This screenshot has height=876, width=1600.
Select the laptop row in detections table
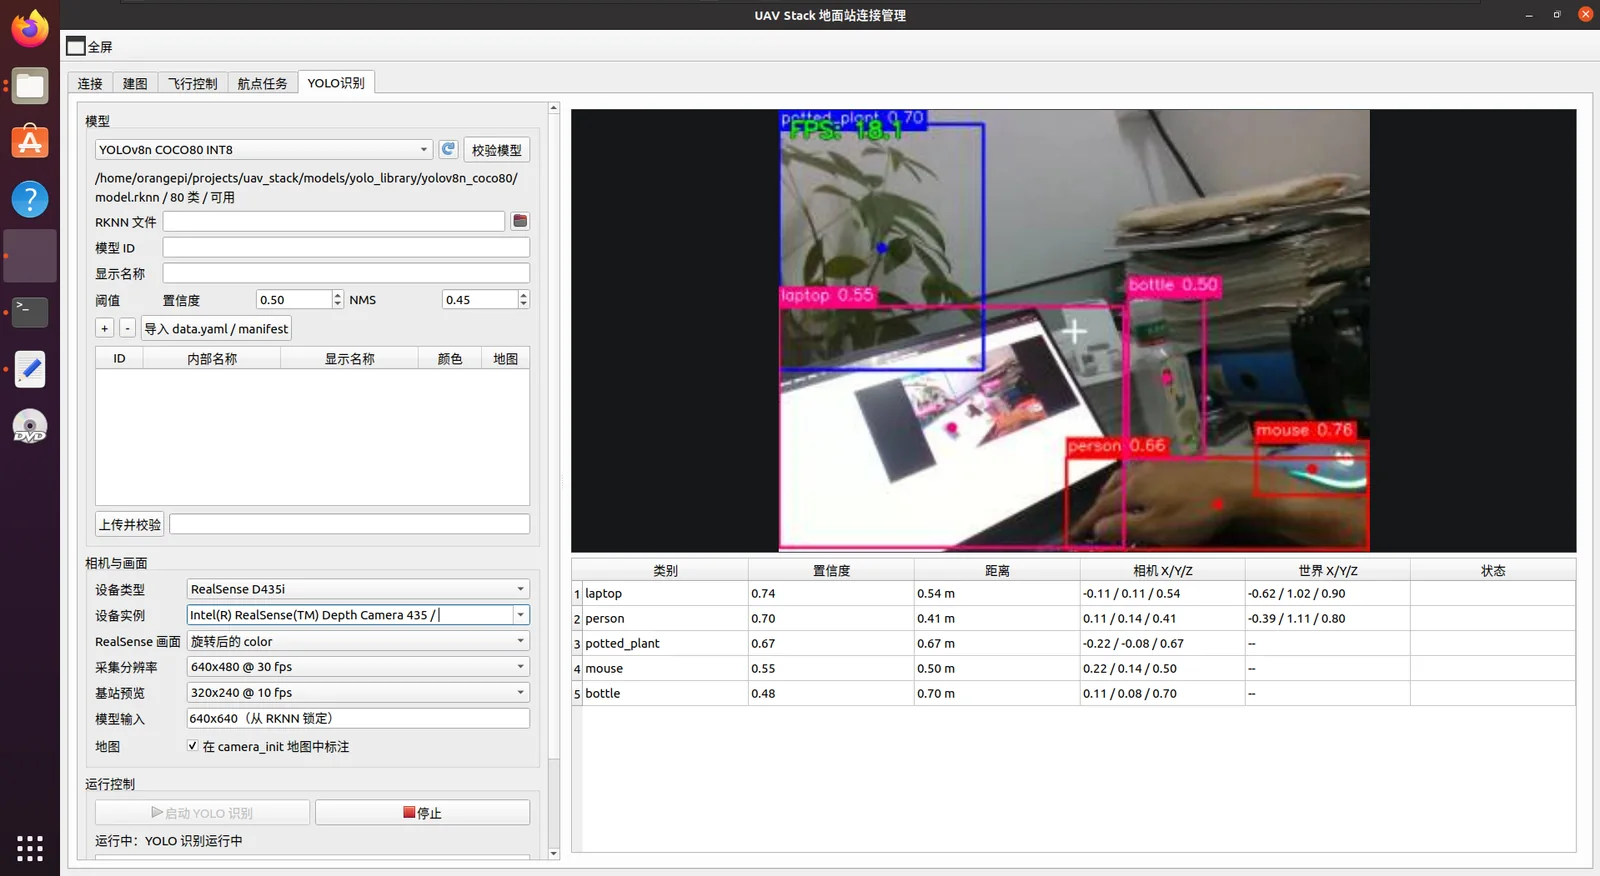click(1074, 593)
